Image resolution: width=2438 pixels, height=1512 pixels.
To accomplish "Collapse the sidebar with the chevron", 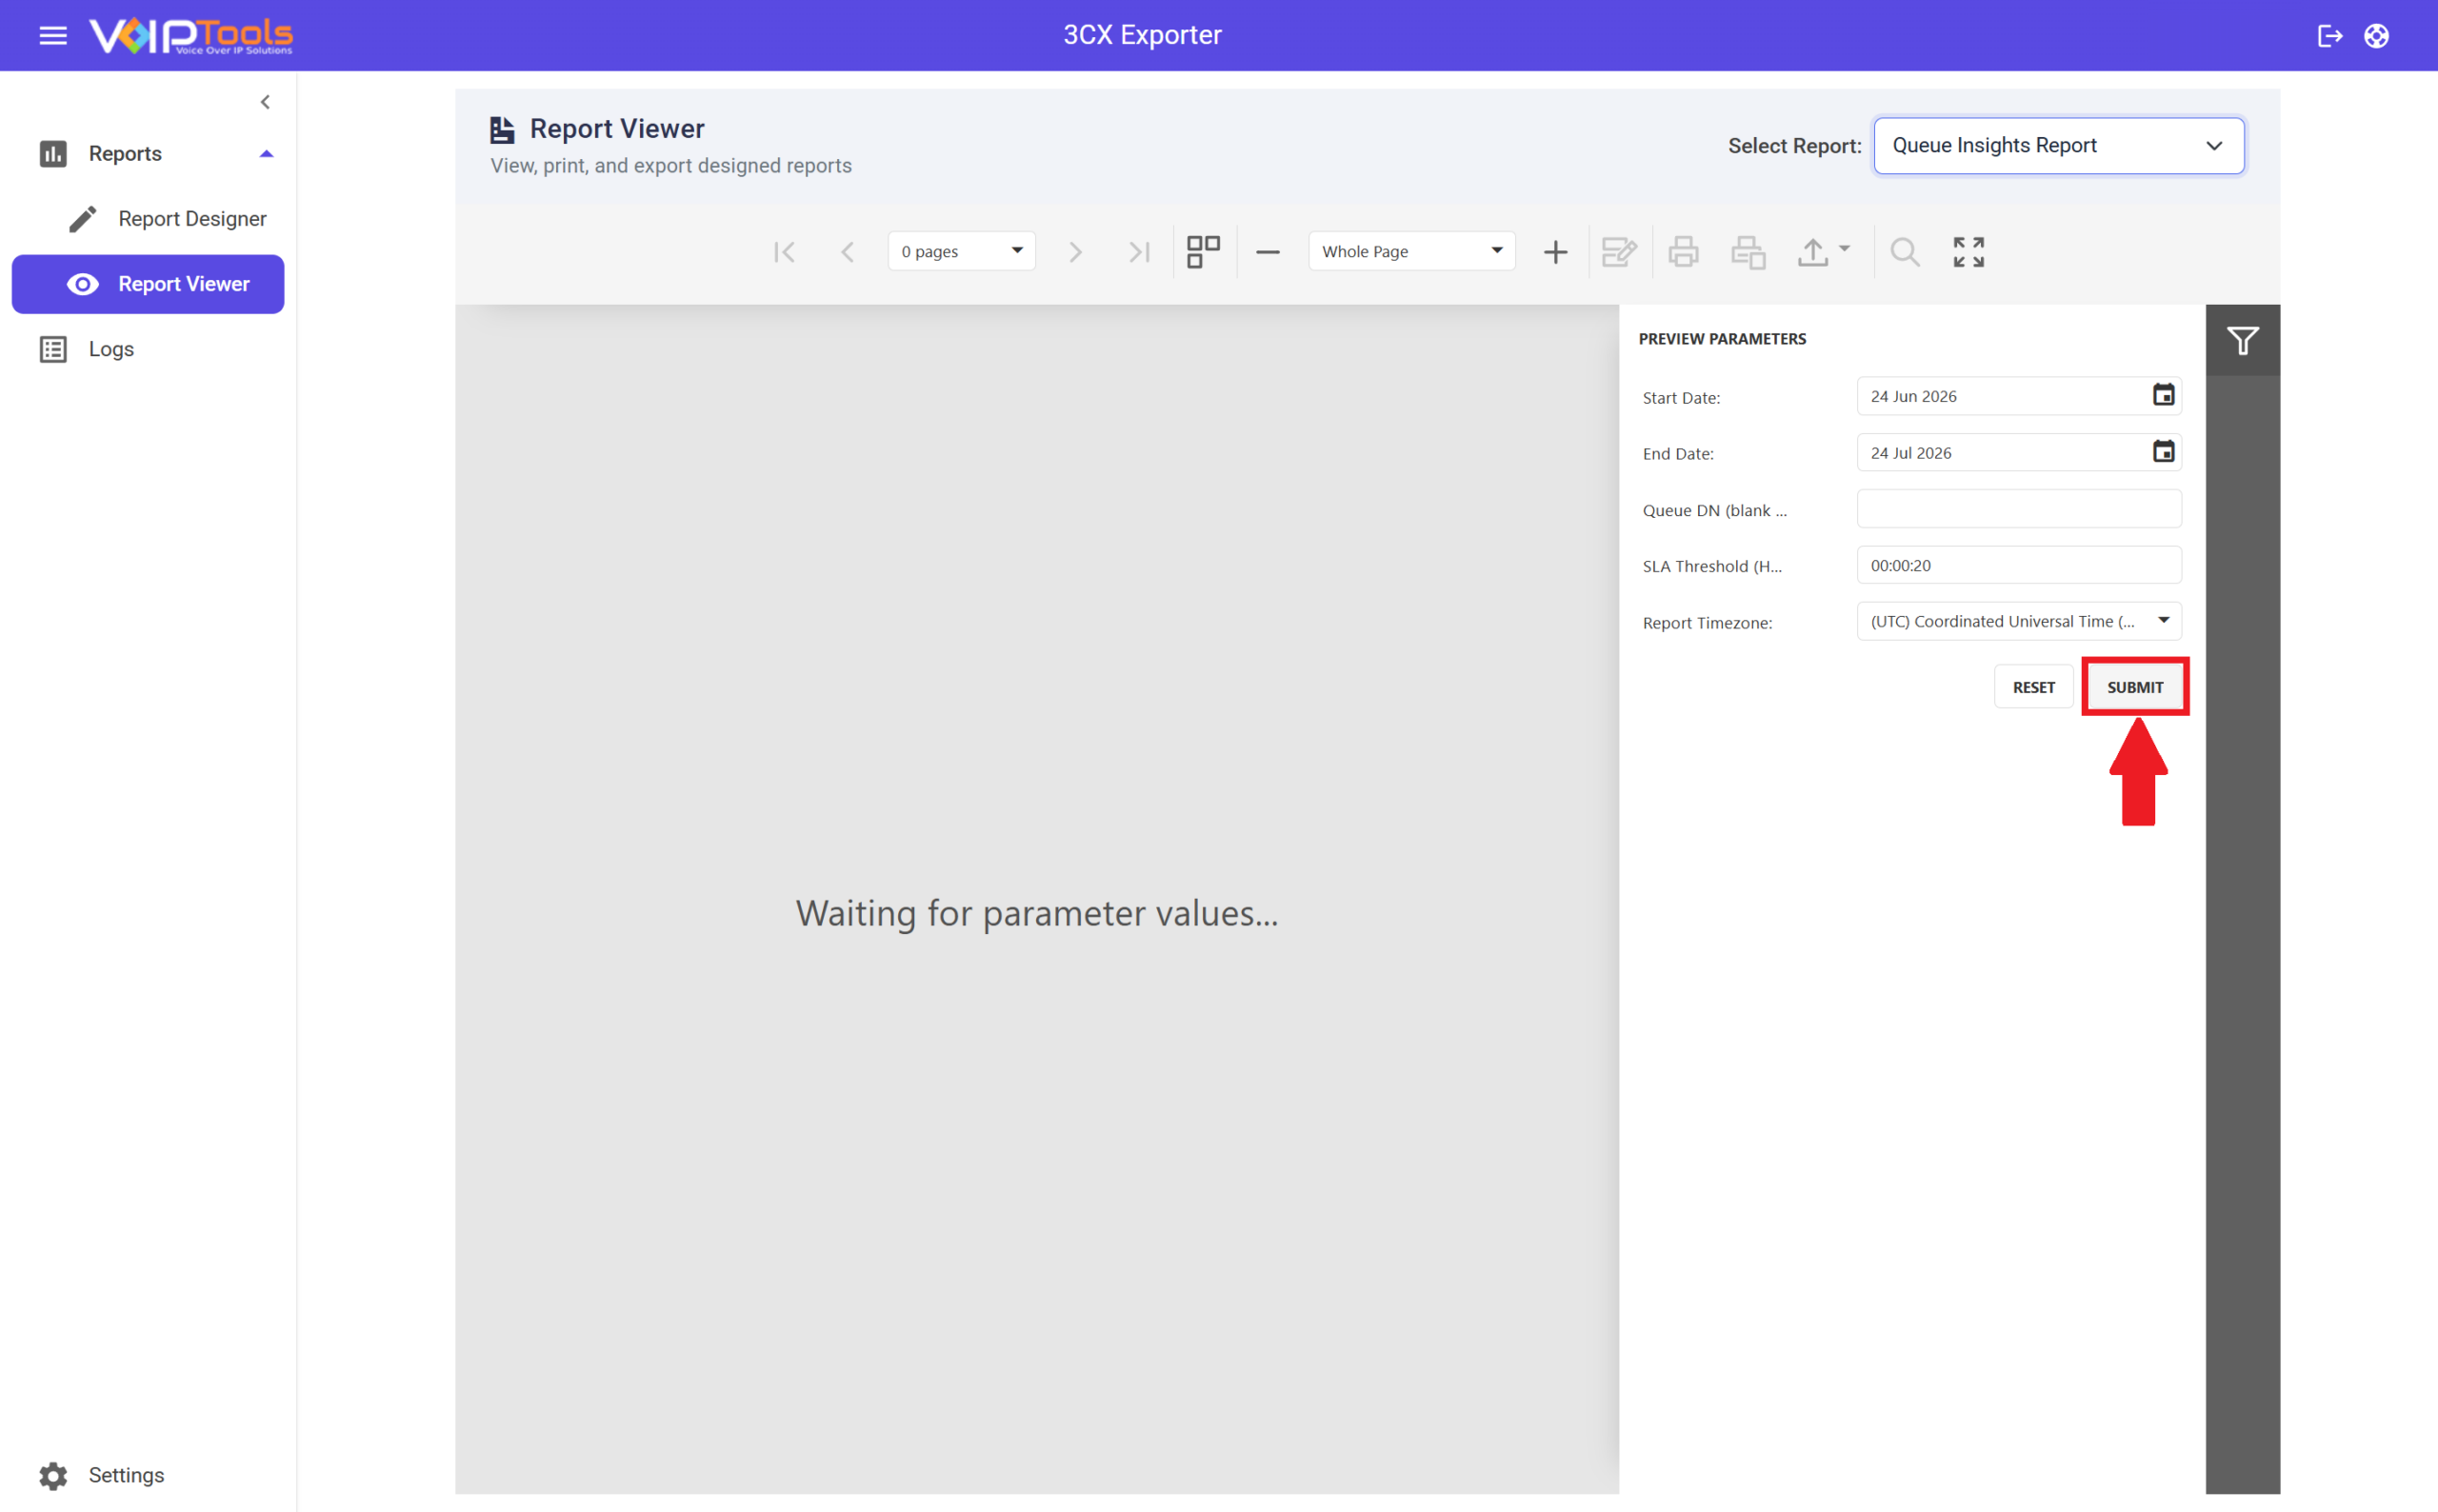I will tap(265, 102).
